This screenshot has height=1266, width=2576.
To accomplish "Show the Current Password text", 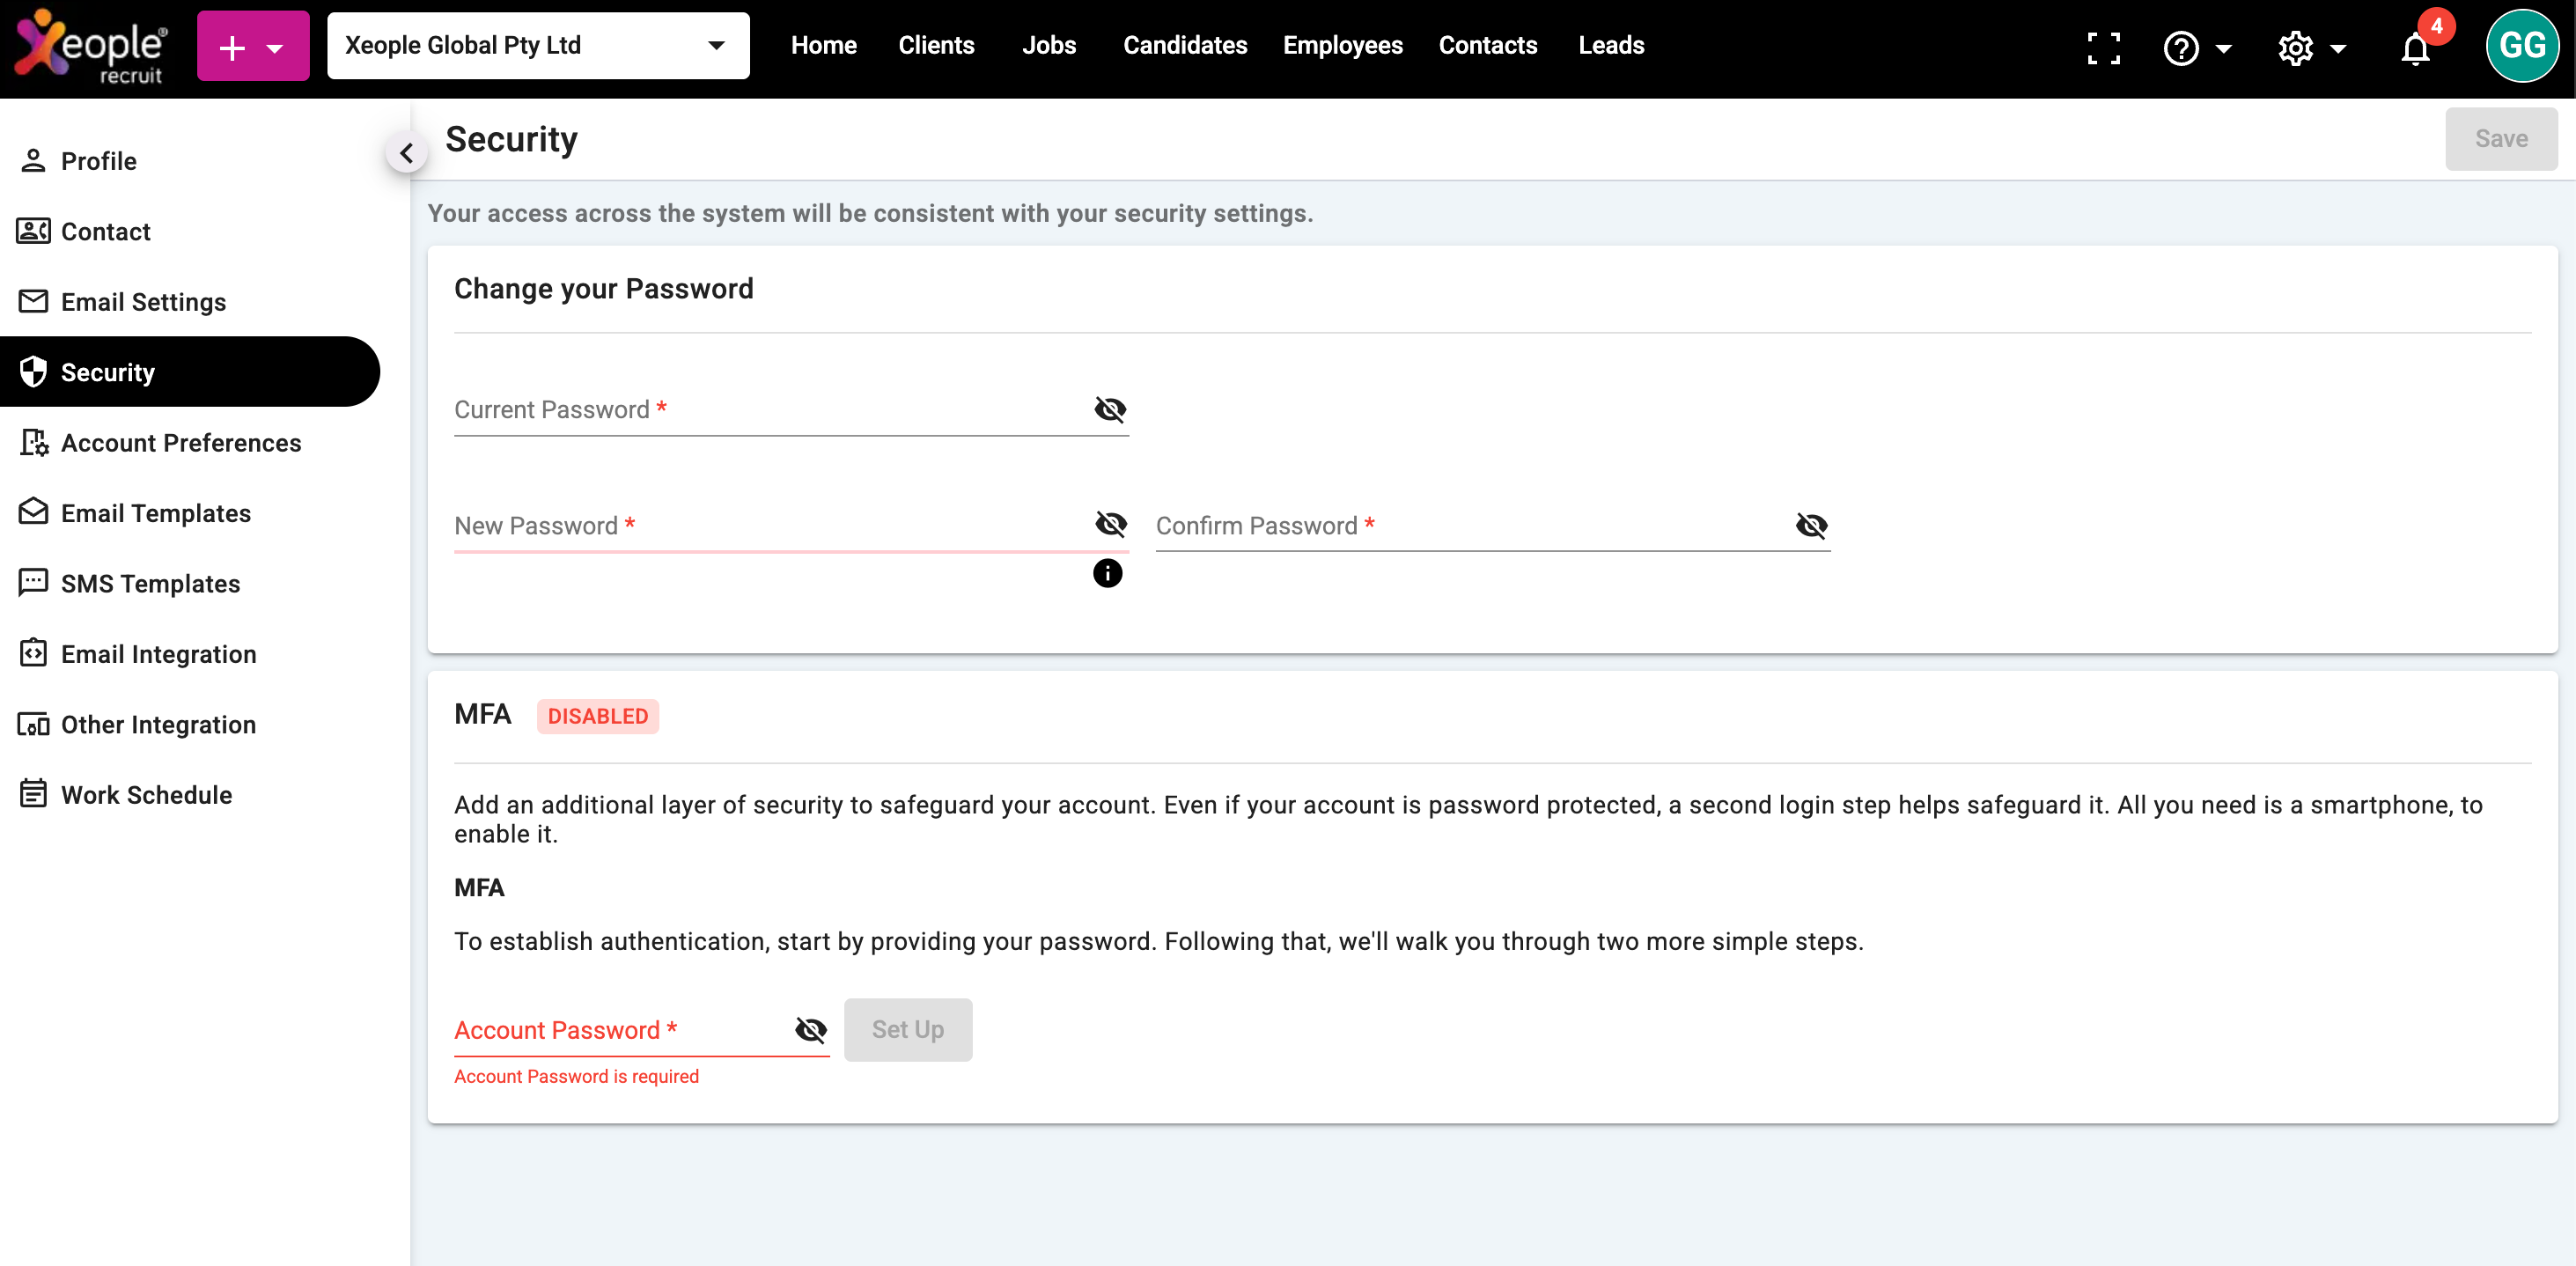I will click(1110, 409).
